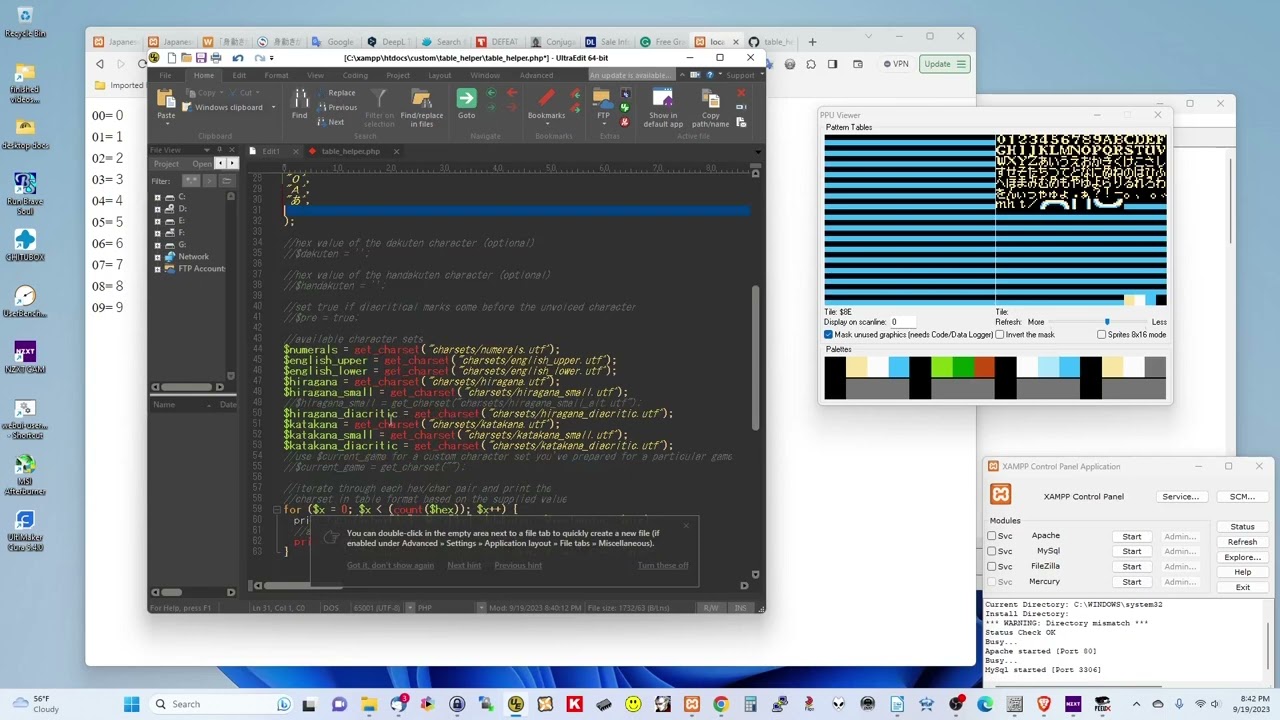Click the Paste icon in UltraEdit ribbon
The height and width of the screenshot is (720, 1280).
(x=166, y=98)
